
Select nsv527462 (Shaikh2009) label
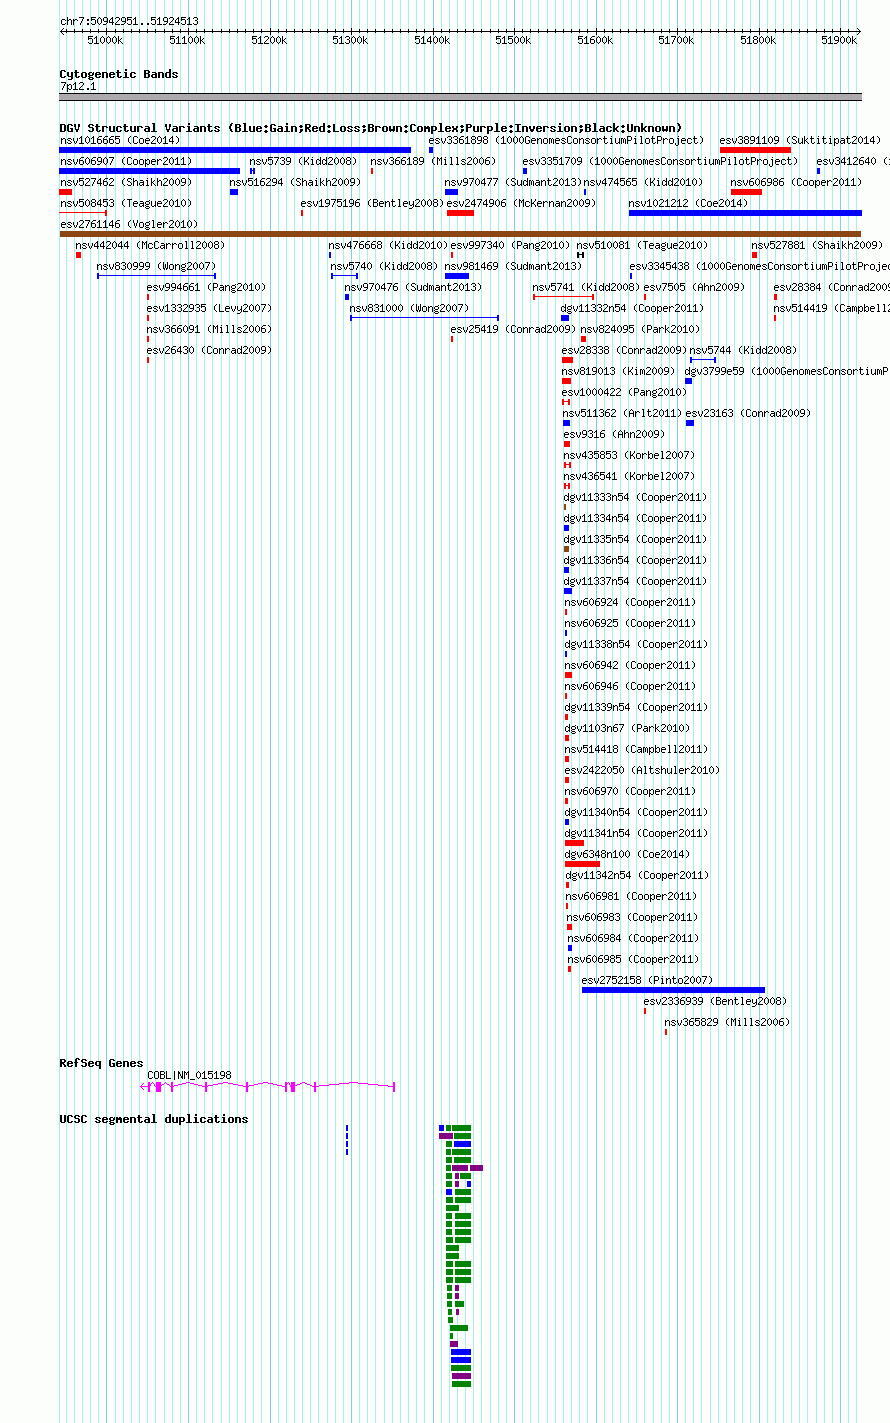coord(126,182)
